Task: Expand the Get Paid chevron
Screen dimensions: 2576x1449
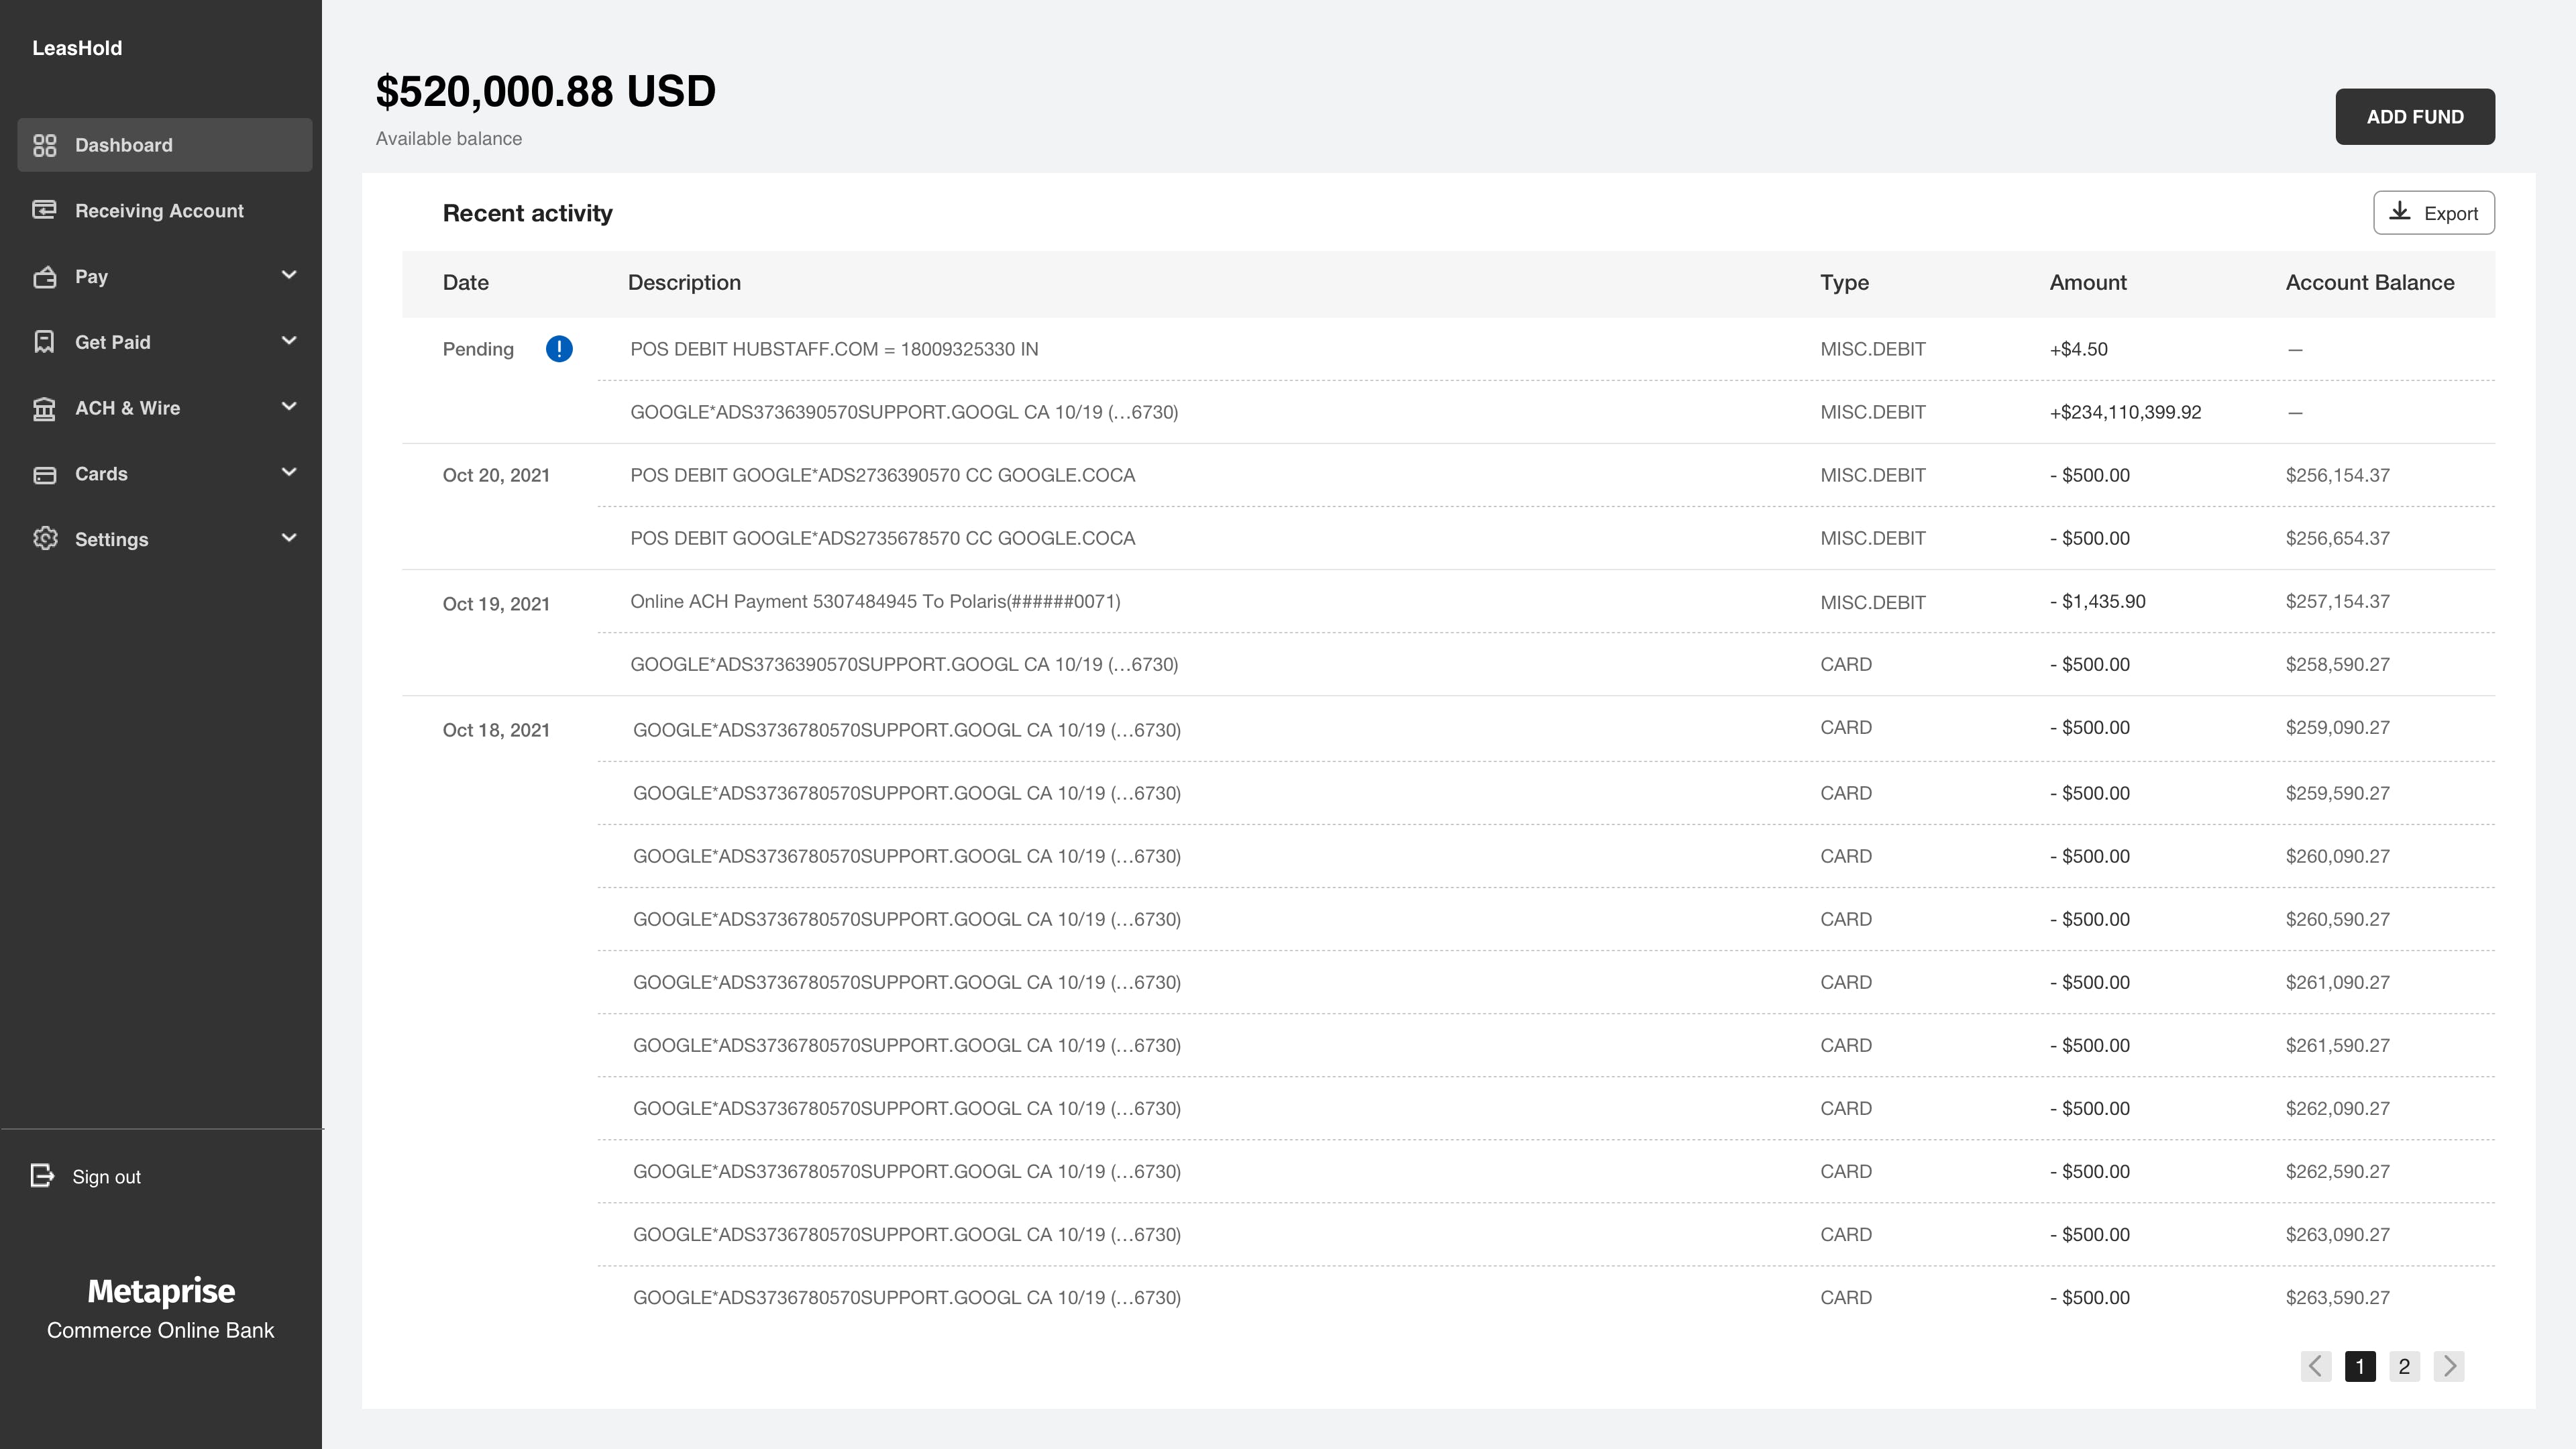Action: [x=289, y=341]
